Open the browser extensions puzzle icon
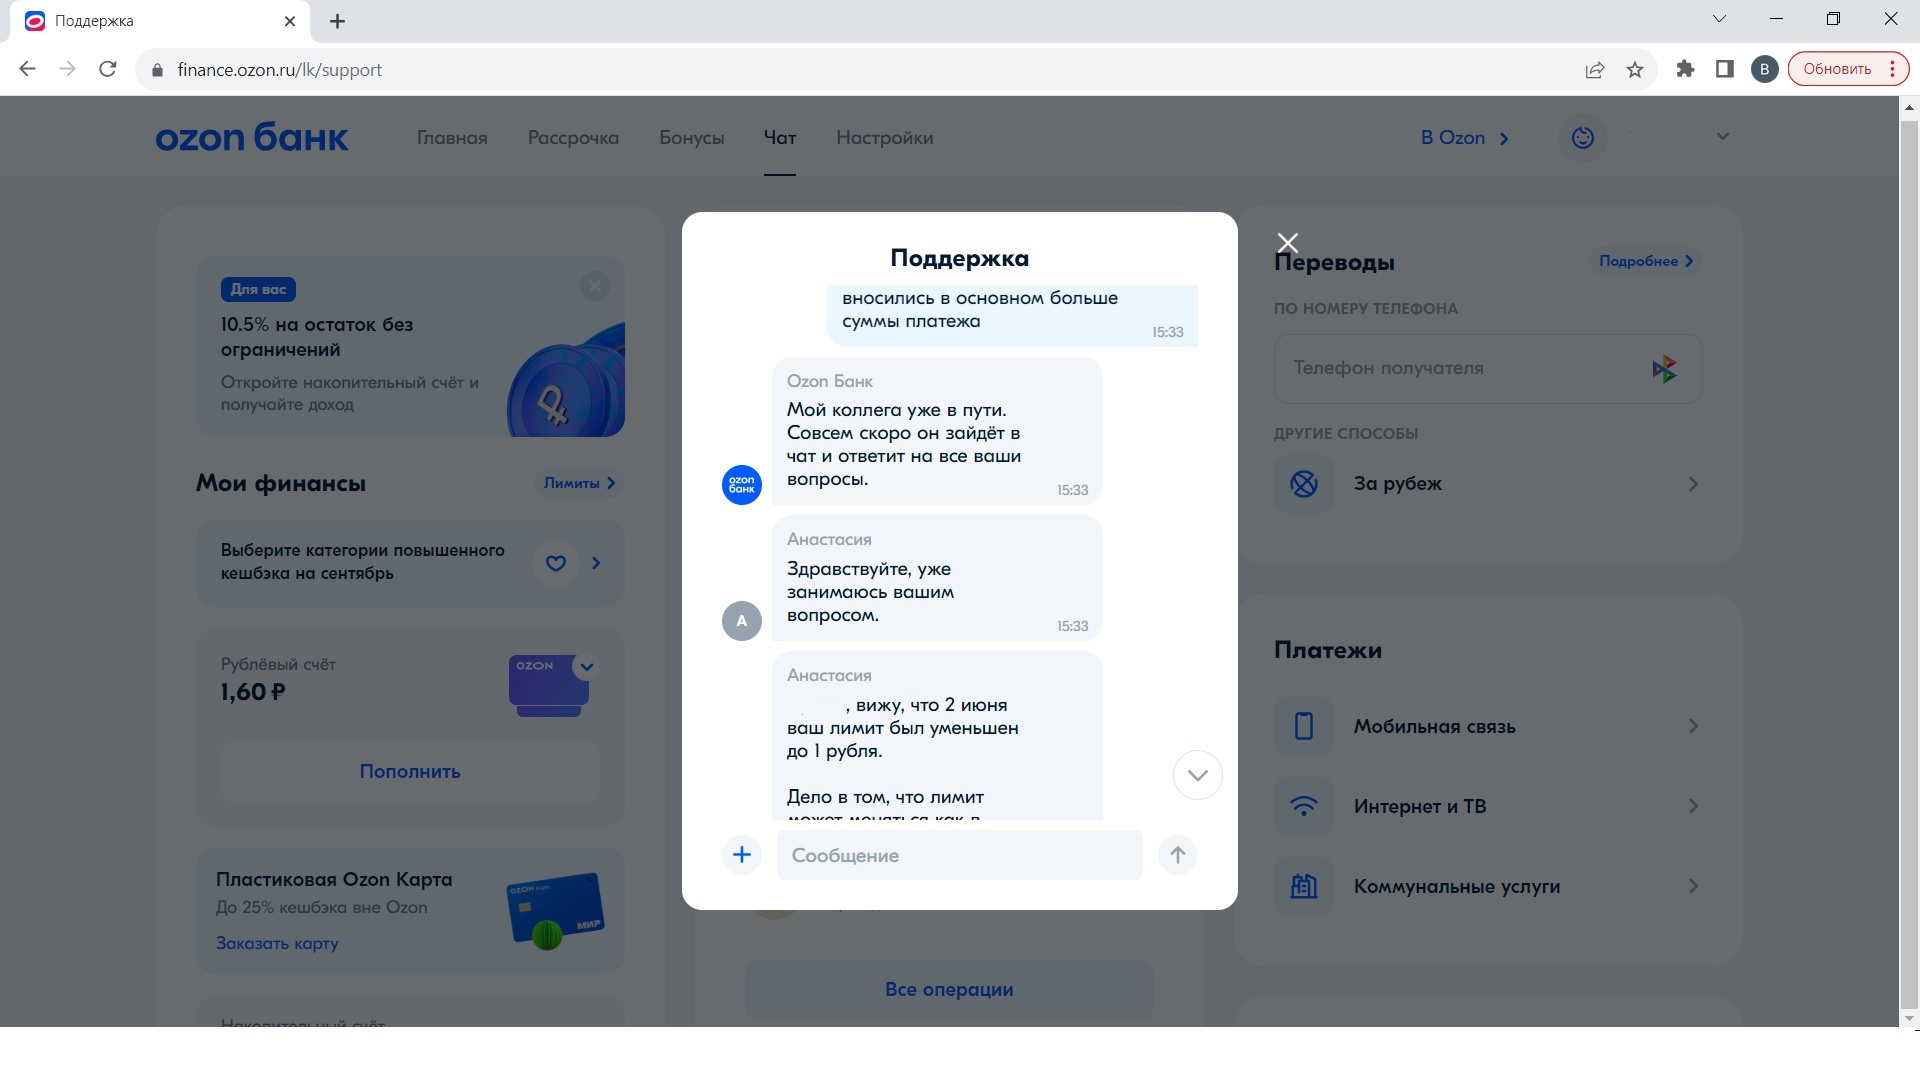 (1685, 70)
